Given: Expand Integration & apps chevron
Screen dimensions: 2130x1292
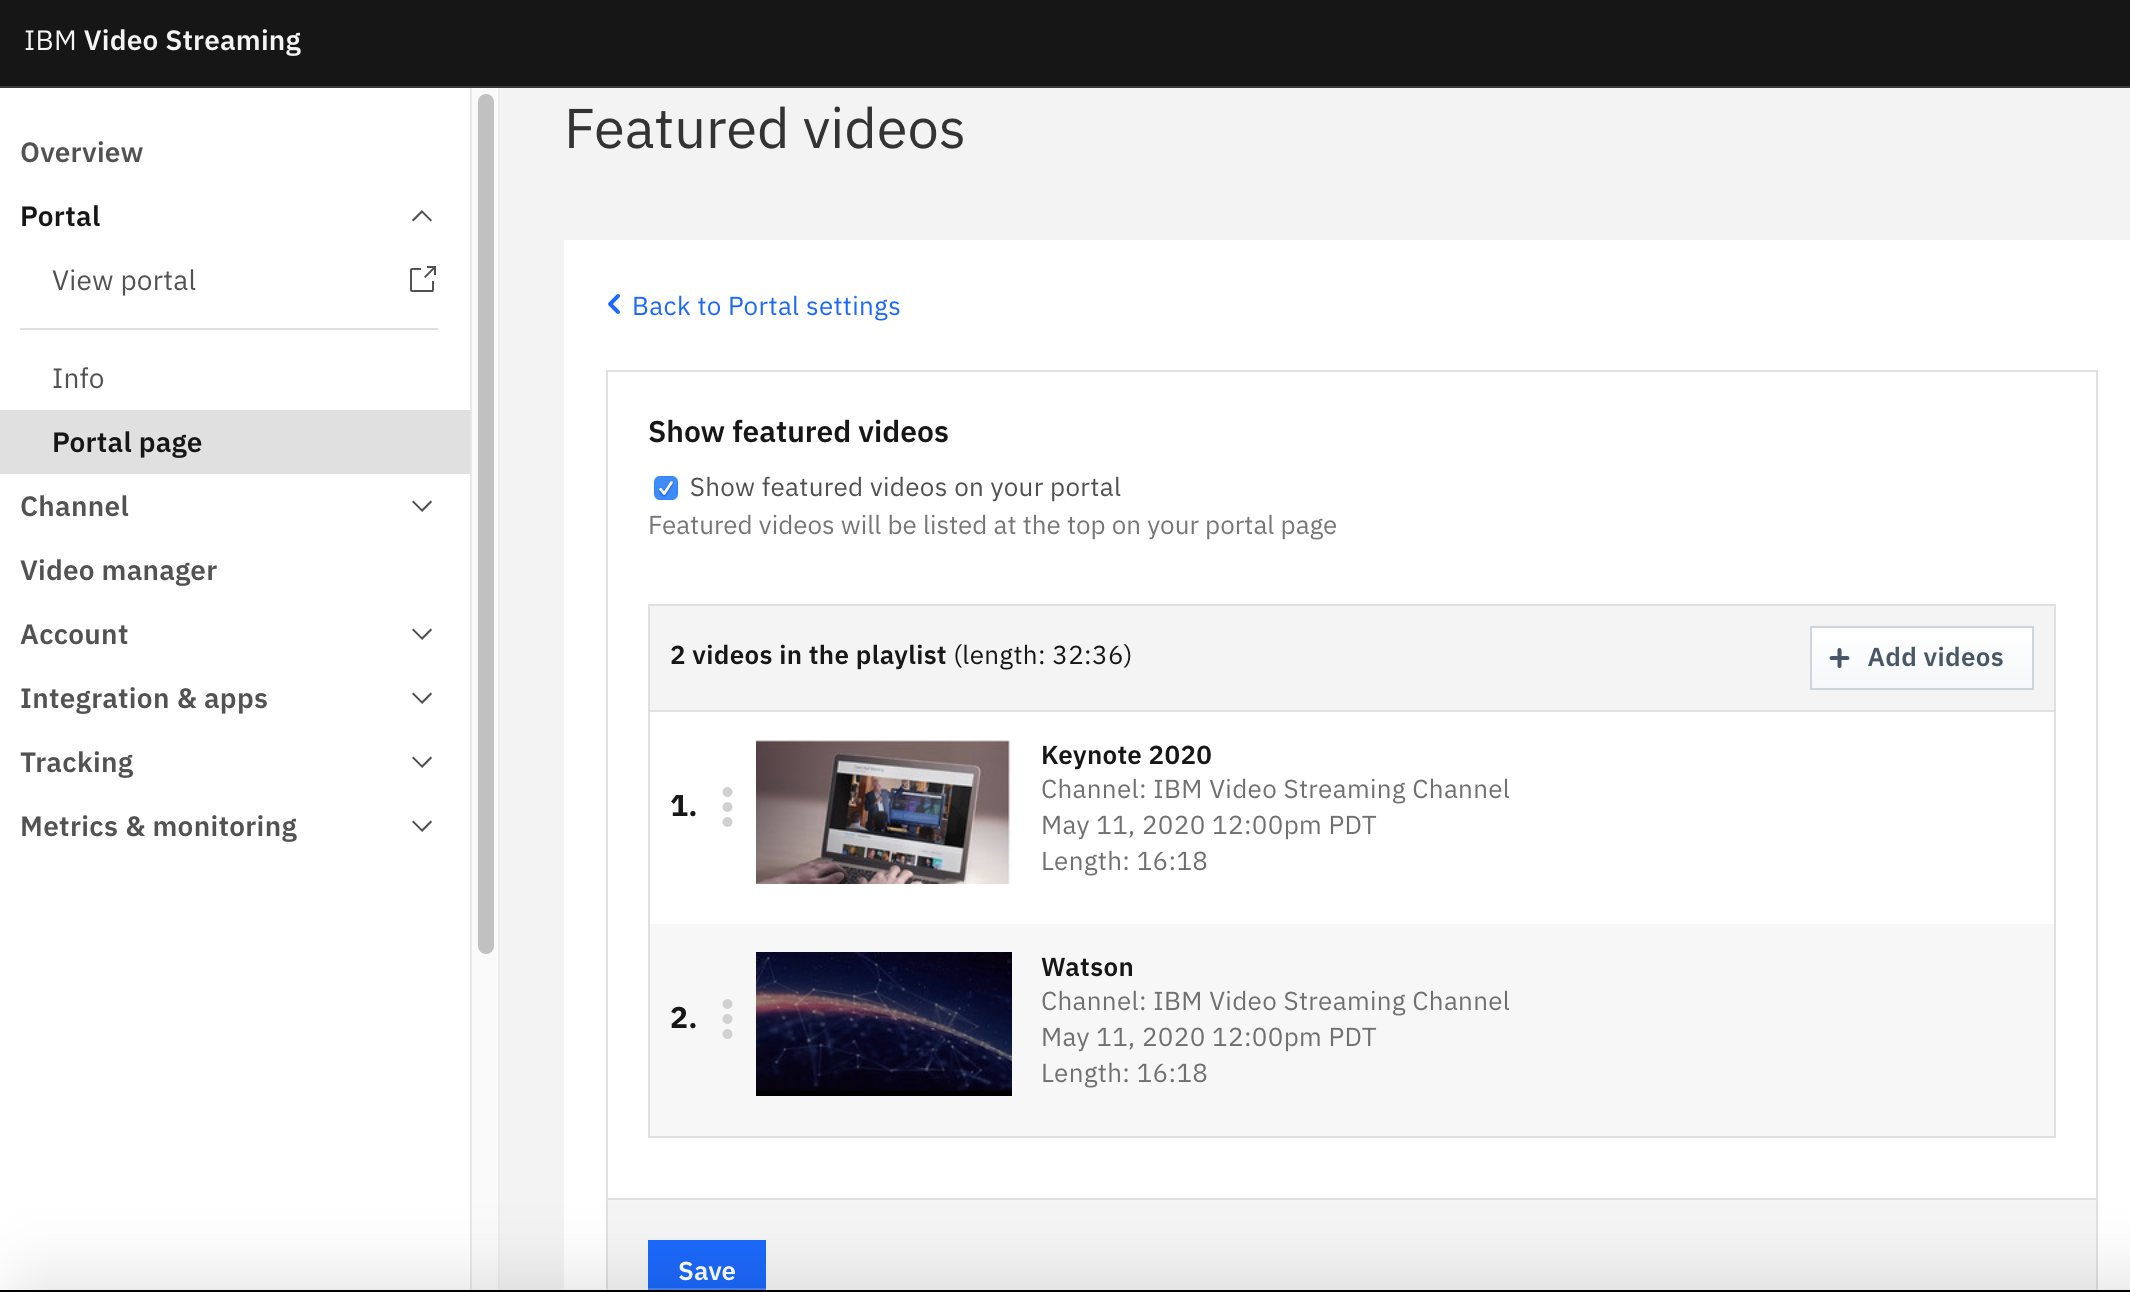Looking at the screenshot, I should coord(422,698).
